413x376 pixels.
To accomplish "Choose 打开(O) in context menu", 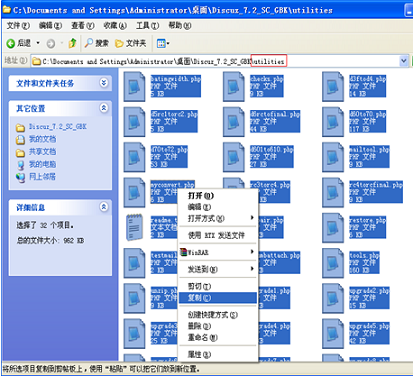I will [218, 196].
